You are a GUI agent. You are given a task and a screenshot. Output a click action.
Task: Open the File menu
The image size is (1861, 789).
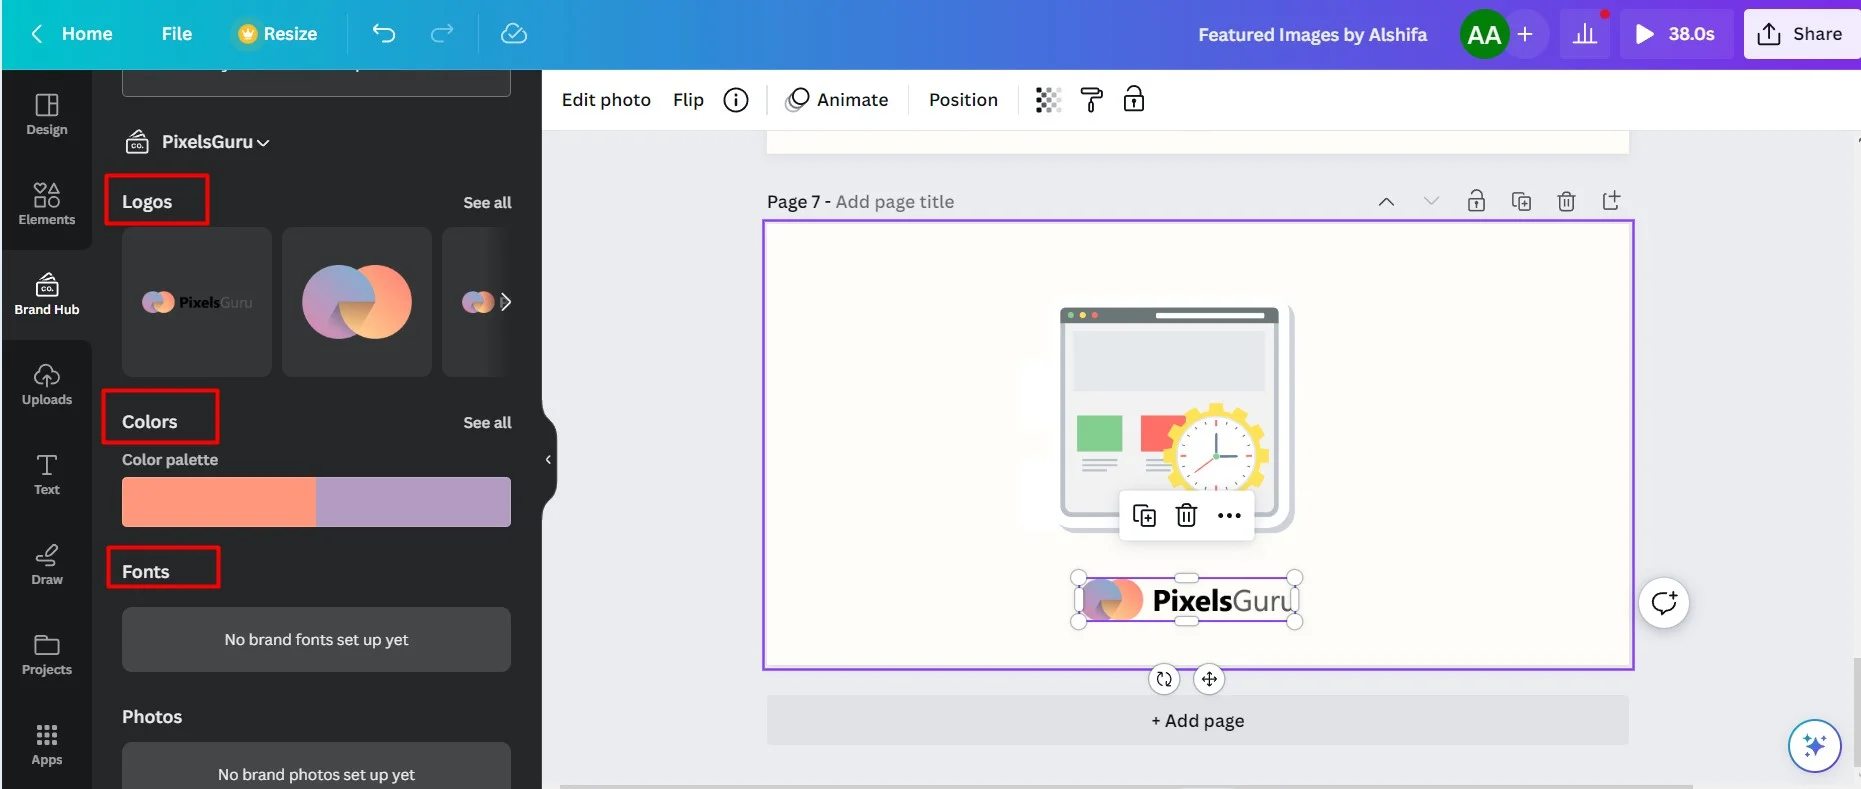tap(177, 34)
